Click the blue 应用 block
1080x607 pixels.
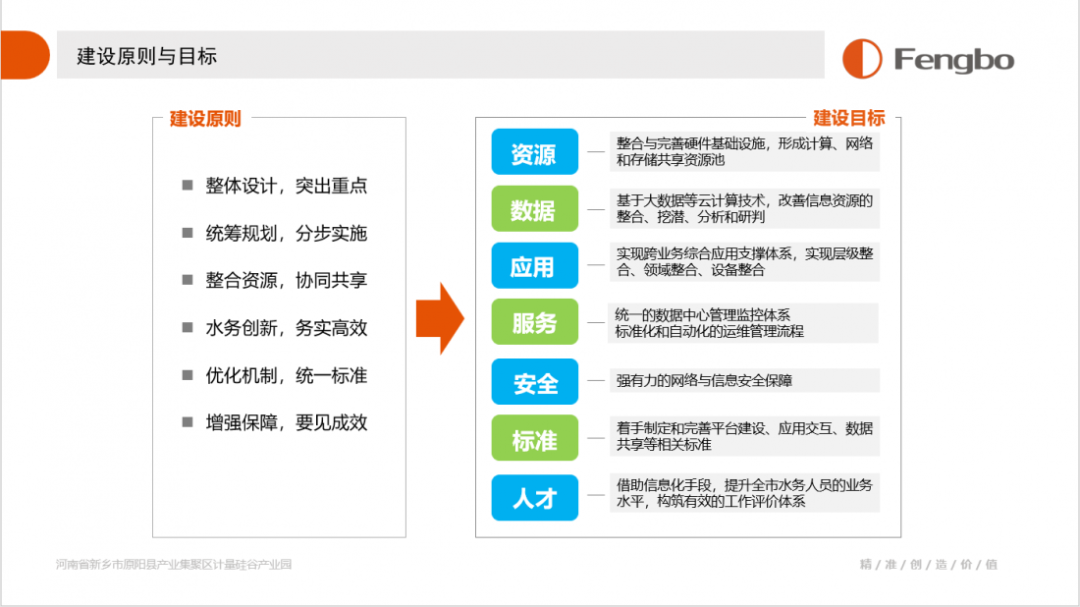pos(534,266)
